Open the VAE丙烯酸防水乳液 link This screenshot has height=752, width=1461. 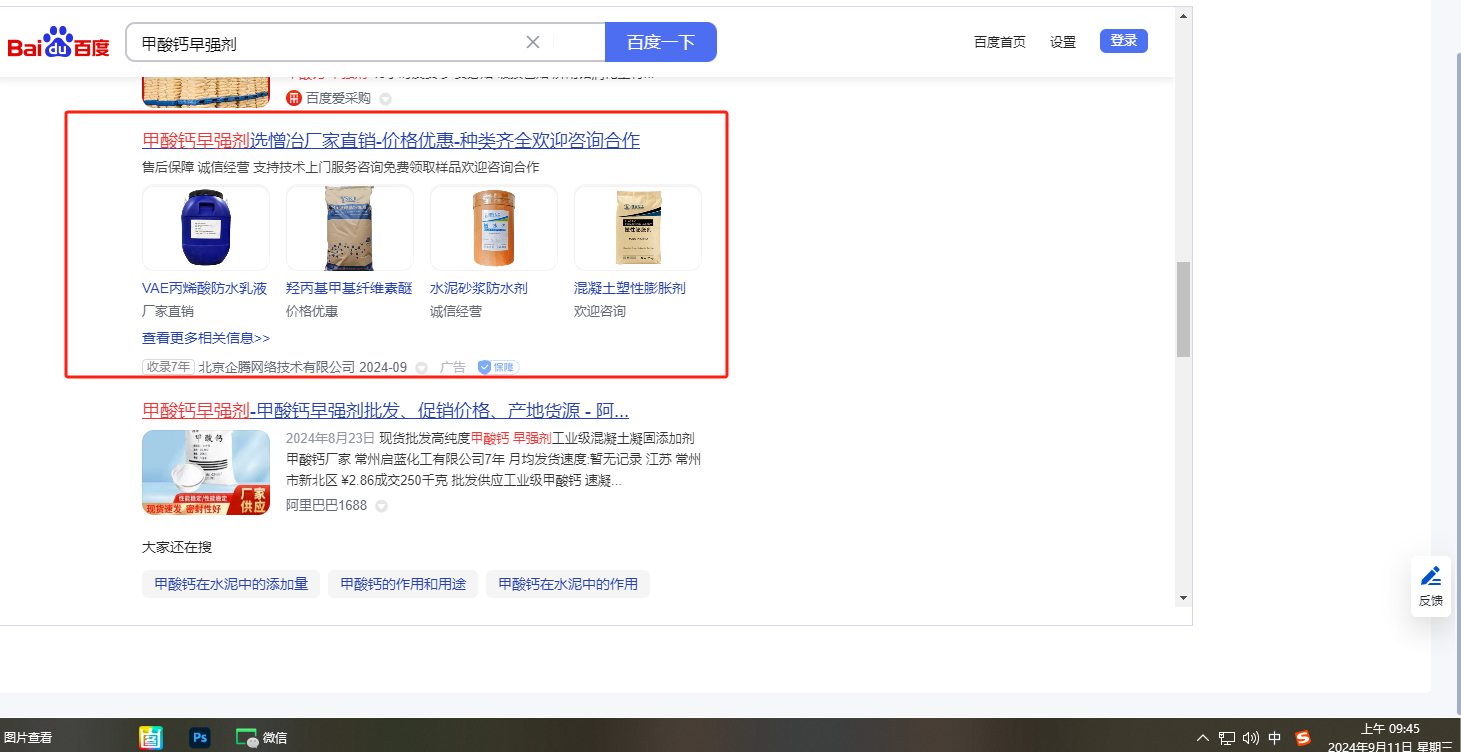point(205,288)
